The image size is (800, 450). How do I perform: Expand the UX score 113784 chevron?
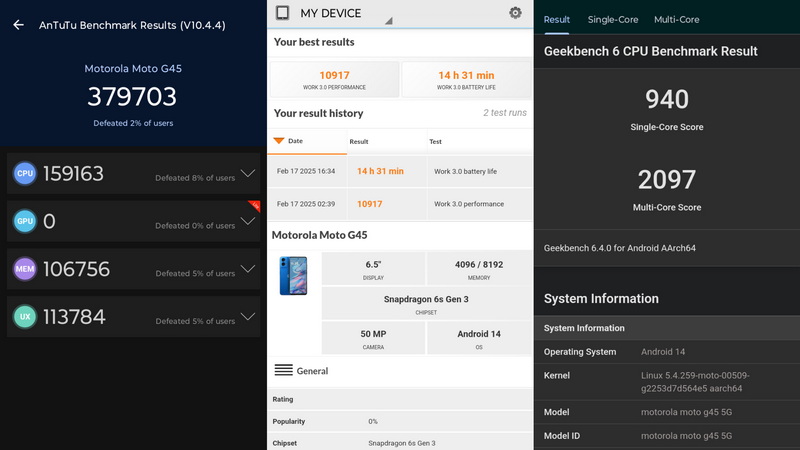coord(248,316)
